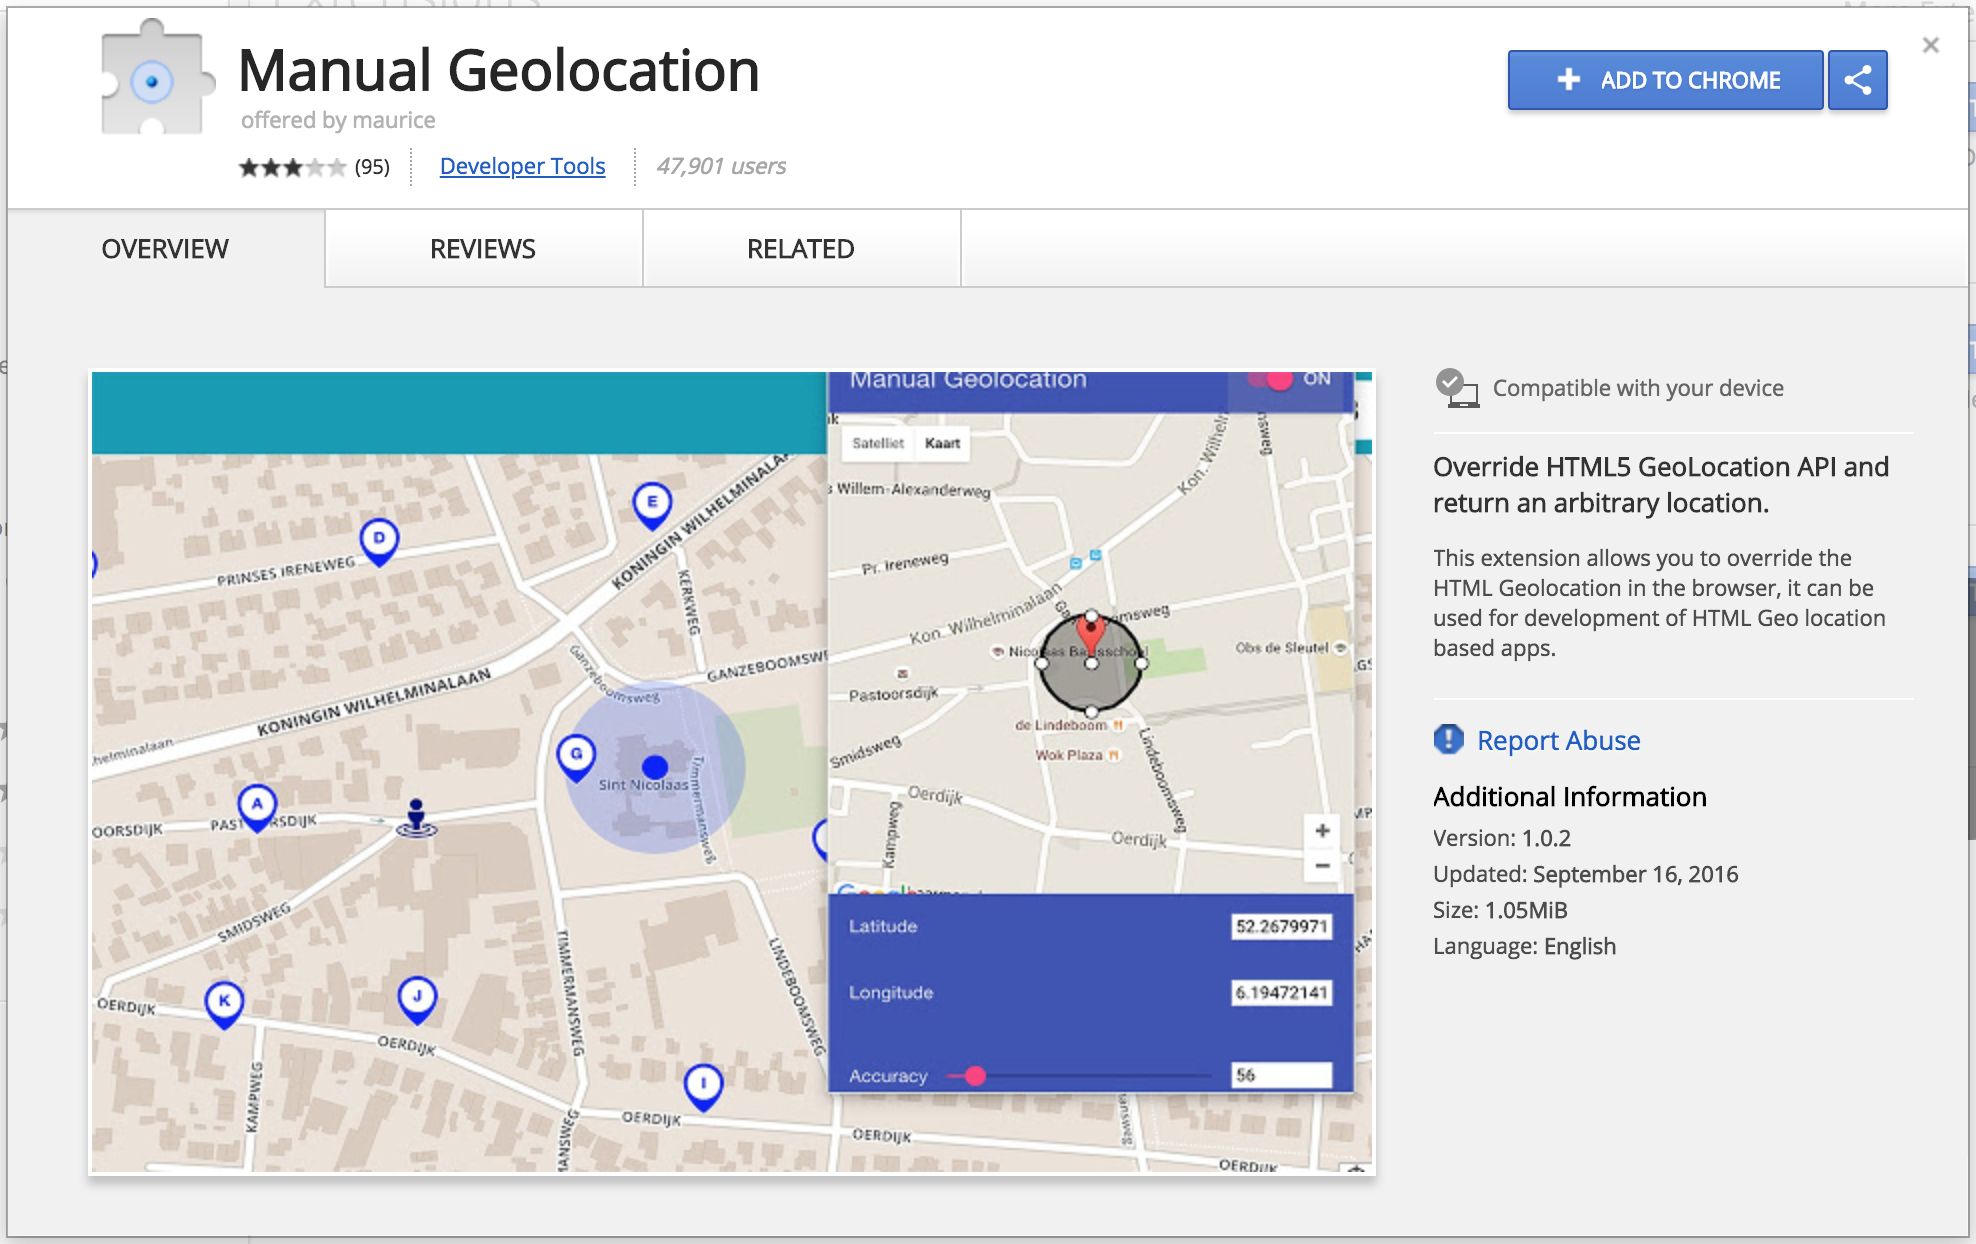Screen dimensions: 1976x1244
Task: Click map marker G
Action: tap(576, 757)
